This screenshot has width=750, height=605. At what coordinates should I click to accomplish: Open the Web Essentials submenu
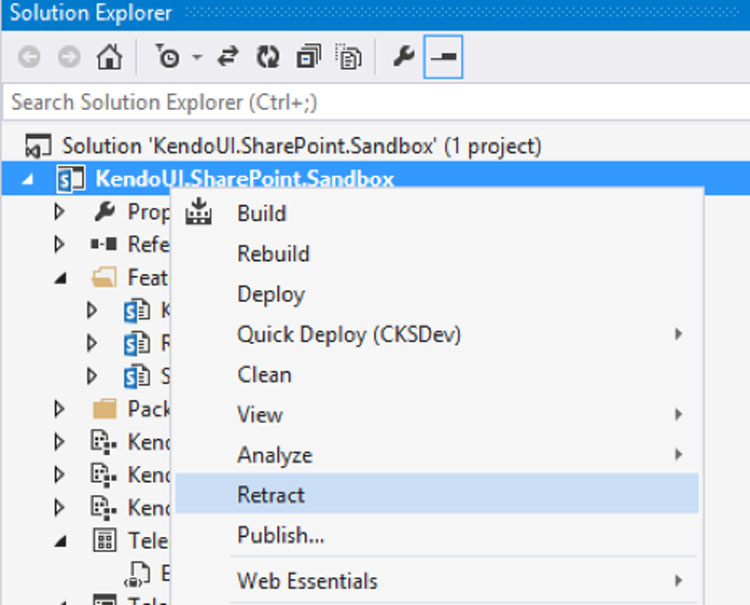pos(437,581)
